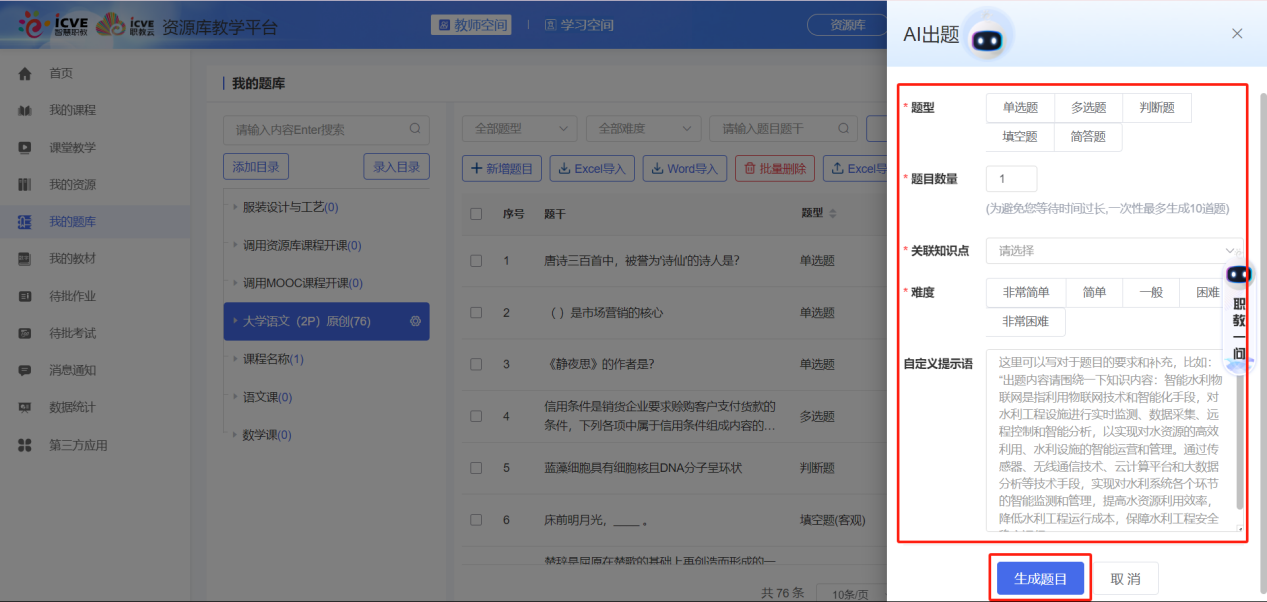This screenshot has height=602, width=1267.
Task: Click the 生成题目 button
Action: 1039,577
